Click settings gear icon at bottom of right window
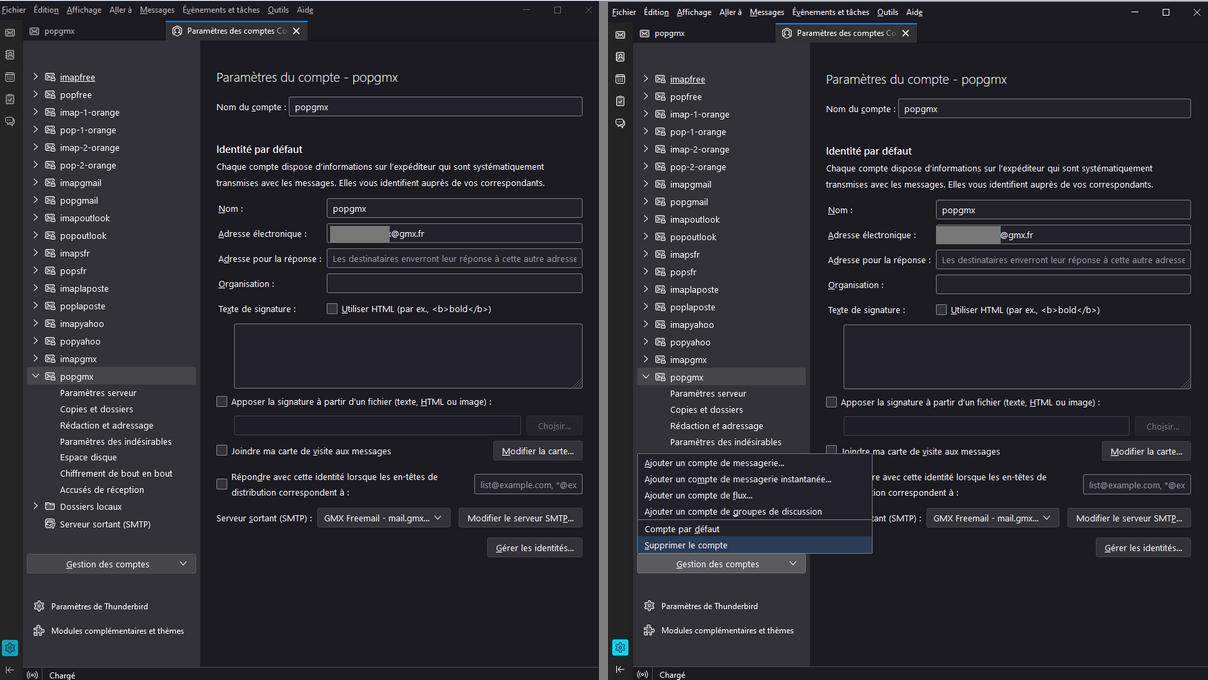Viewport: 1208px width, 680px height. (x=620, y=648)
